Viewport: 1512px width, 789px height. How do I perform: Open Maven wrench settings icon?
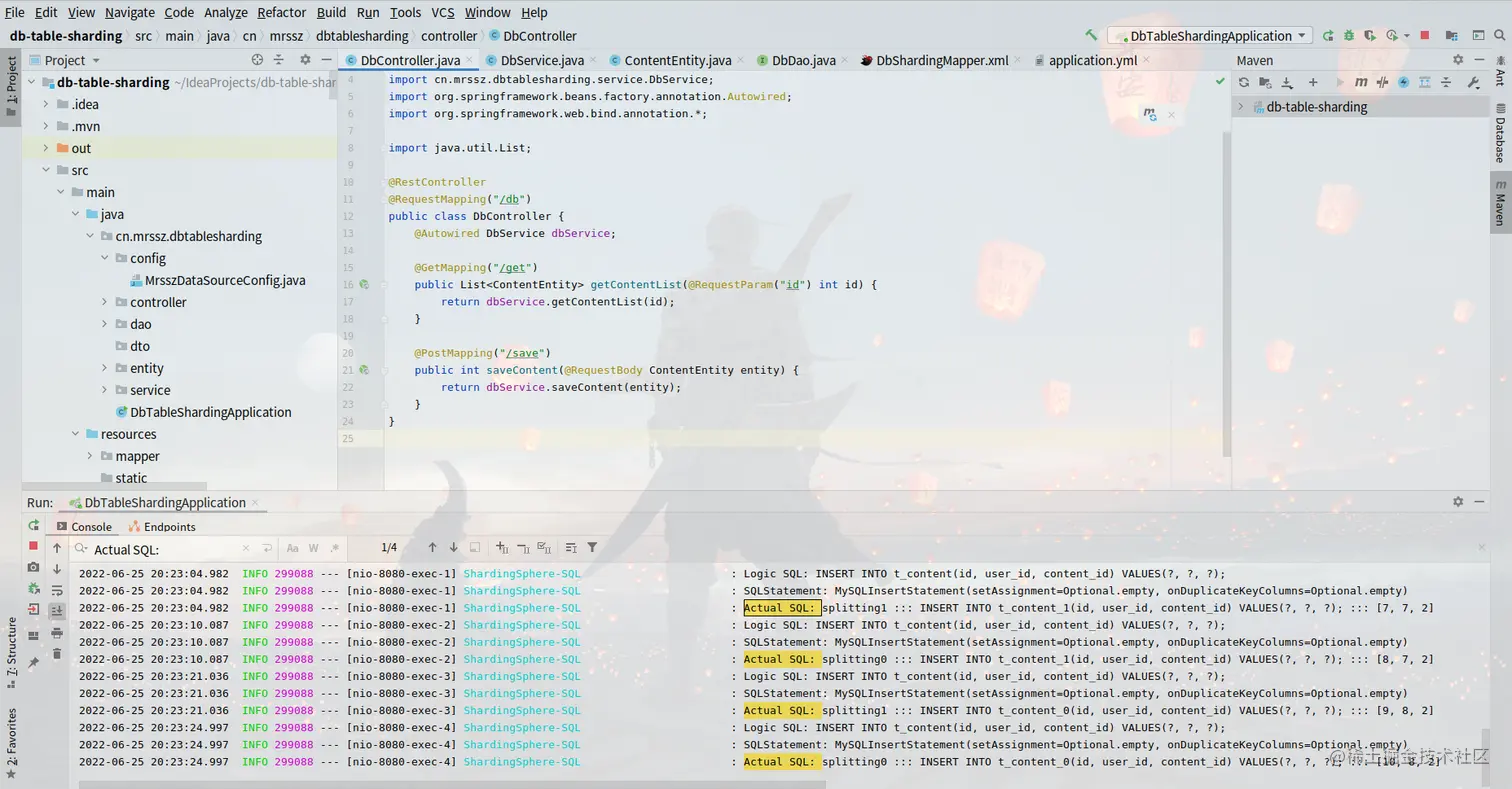(x=1473, y=82)
